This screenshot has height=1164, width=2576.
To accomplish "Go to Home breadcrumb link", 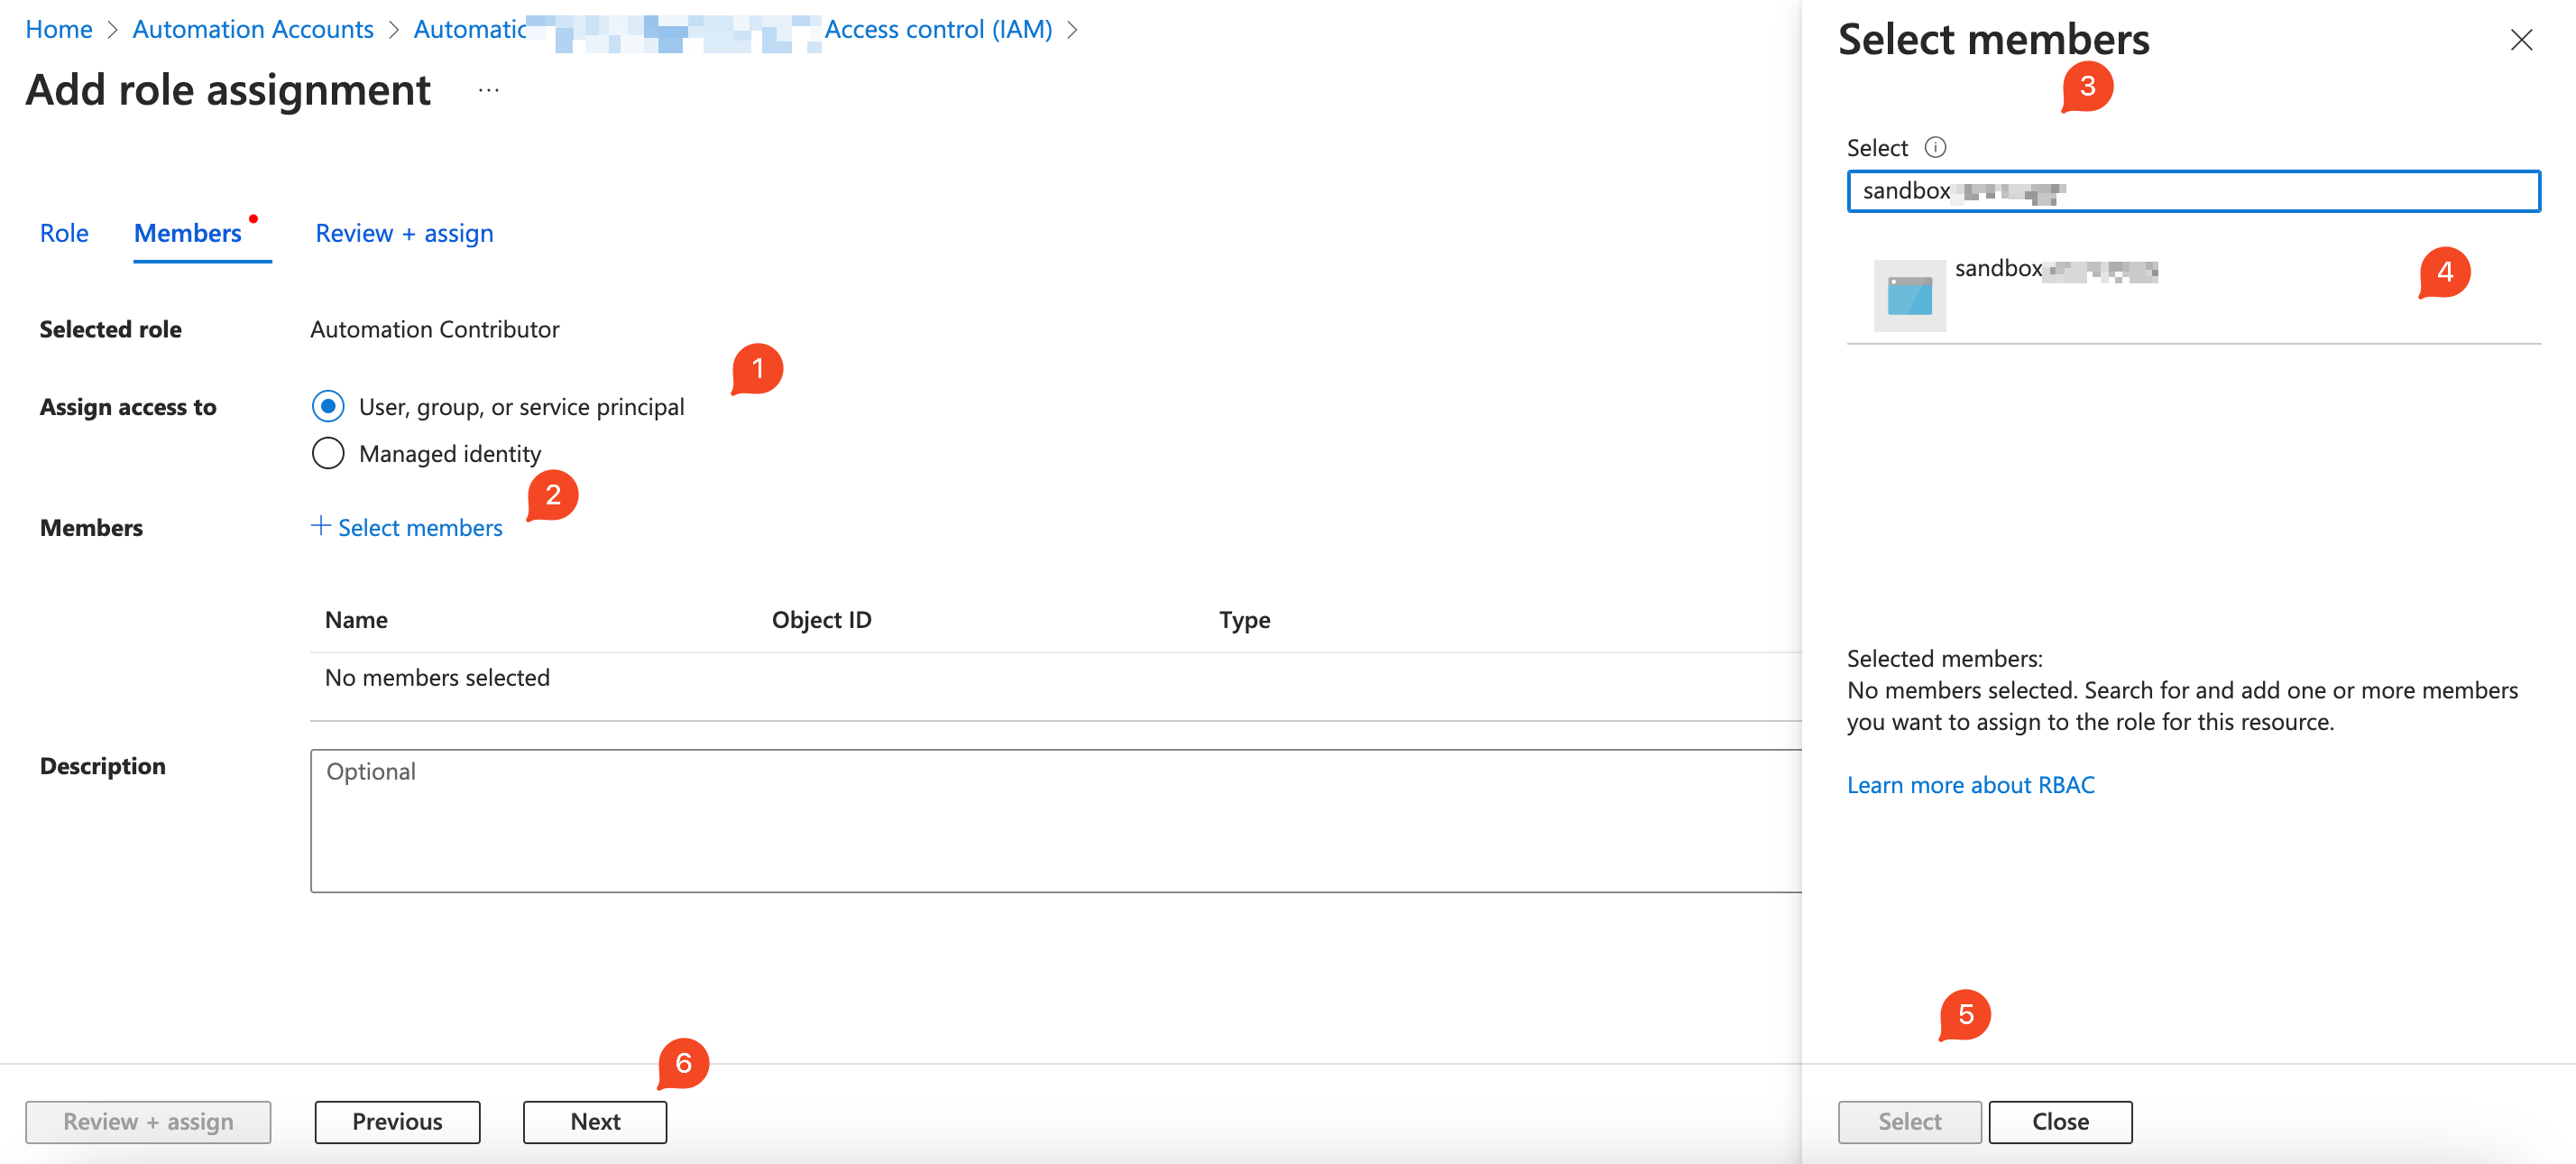I will 59,29.
